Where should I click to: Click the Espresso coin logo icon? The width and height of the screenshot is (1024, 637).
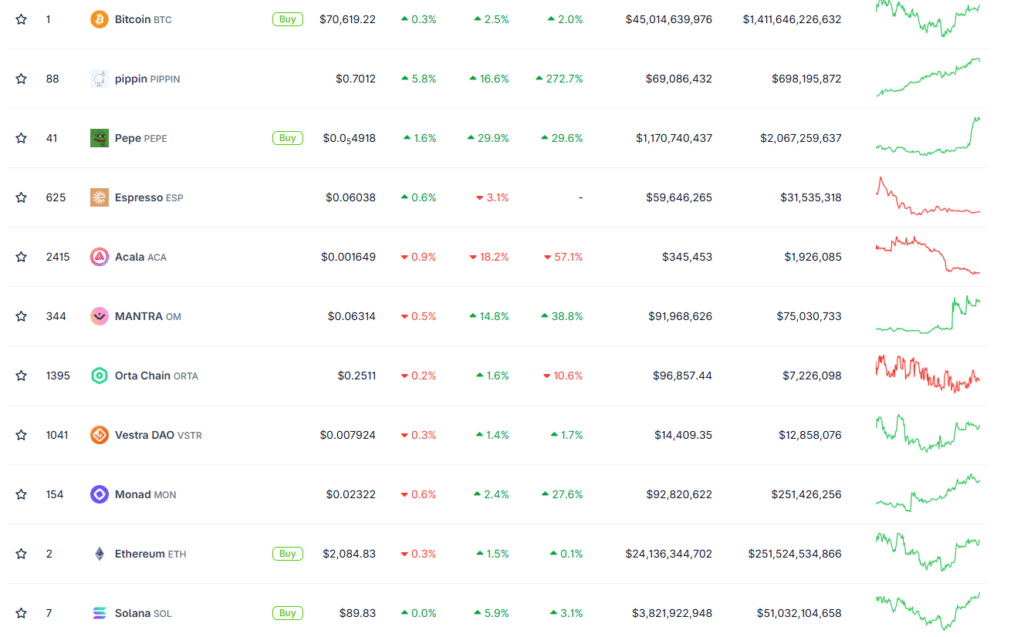pos(99,197)
